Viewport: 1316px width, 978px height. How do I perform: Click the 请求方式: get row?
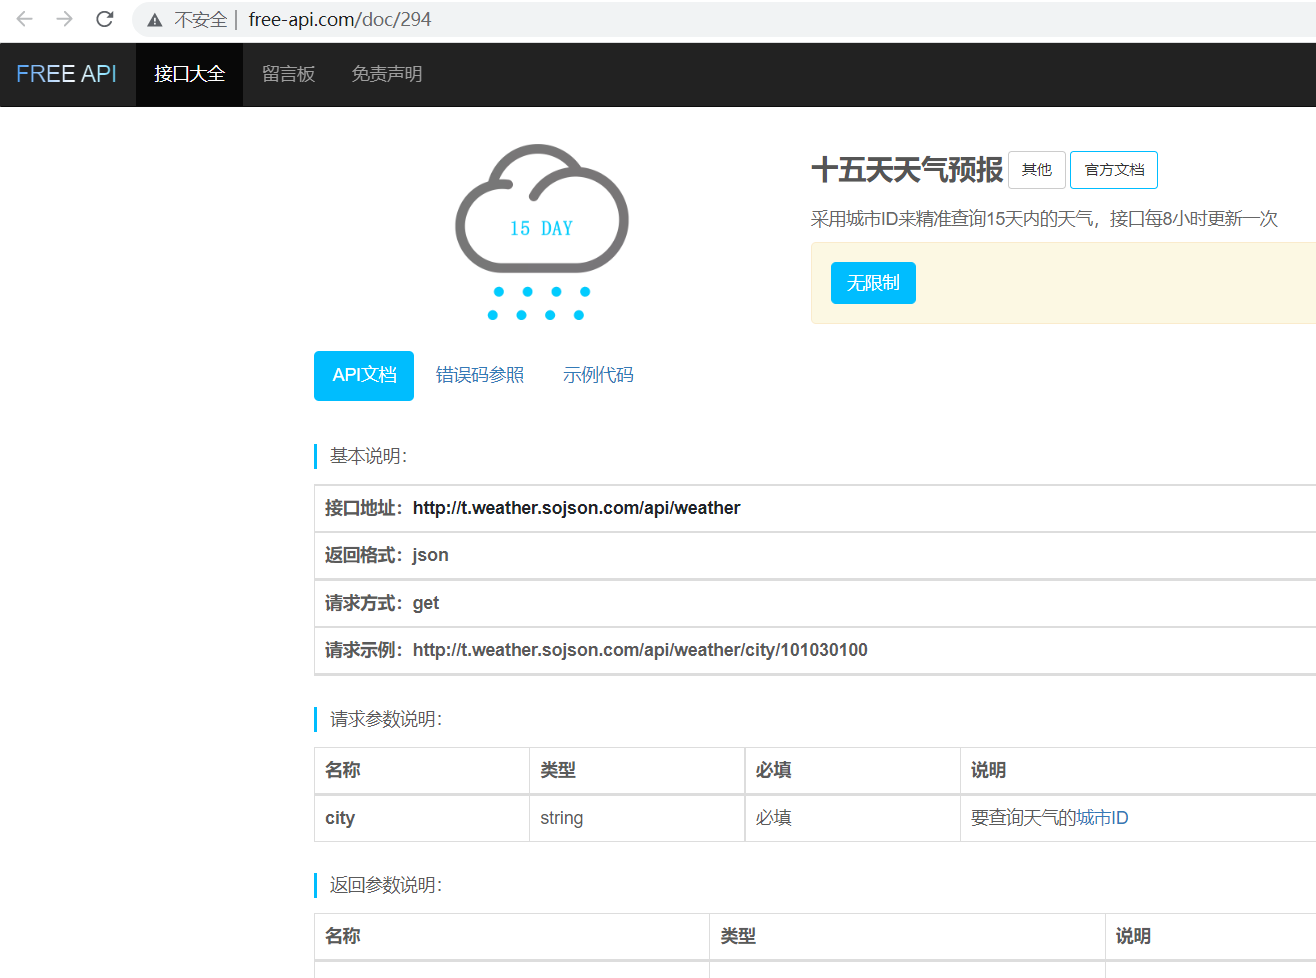tap(815, 603)
